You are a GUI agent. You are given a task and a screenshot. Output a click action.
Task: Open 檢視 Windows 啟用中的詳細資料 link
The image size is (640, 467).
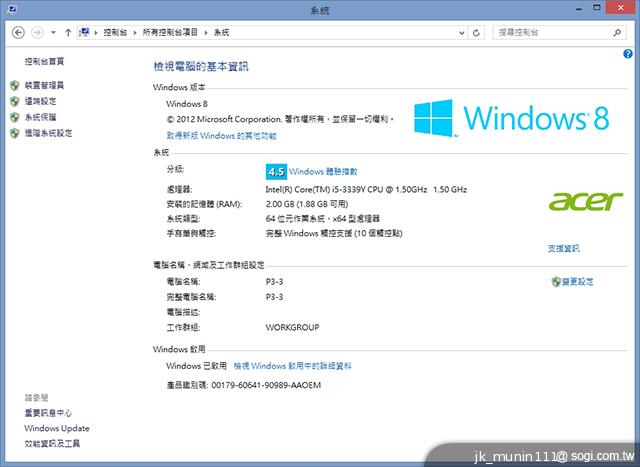(x=292, y=366)
